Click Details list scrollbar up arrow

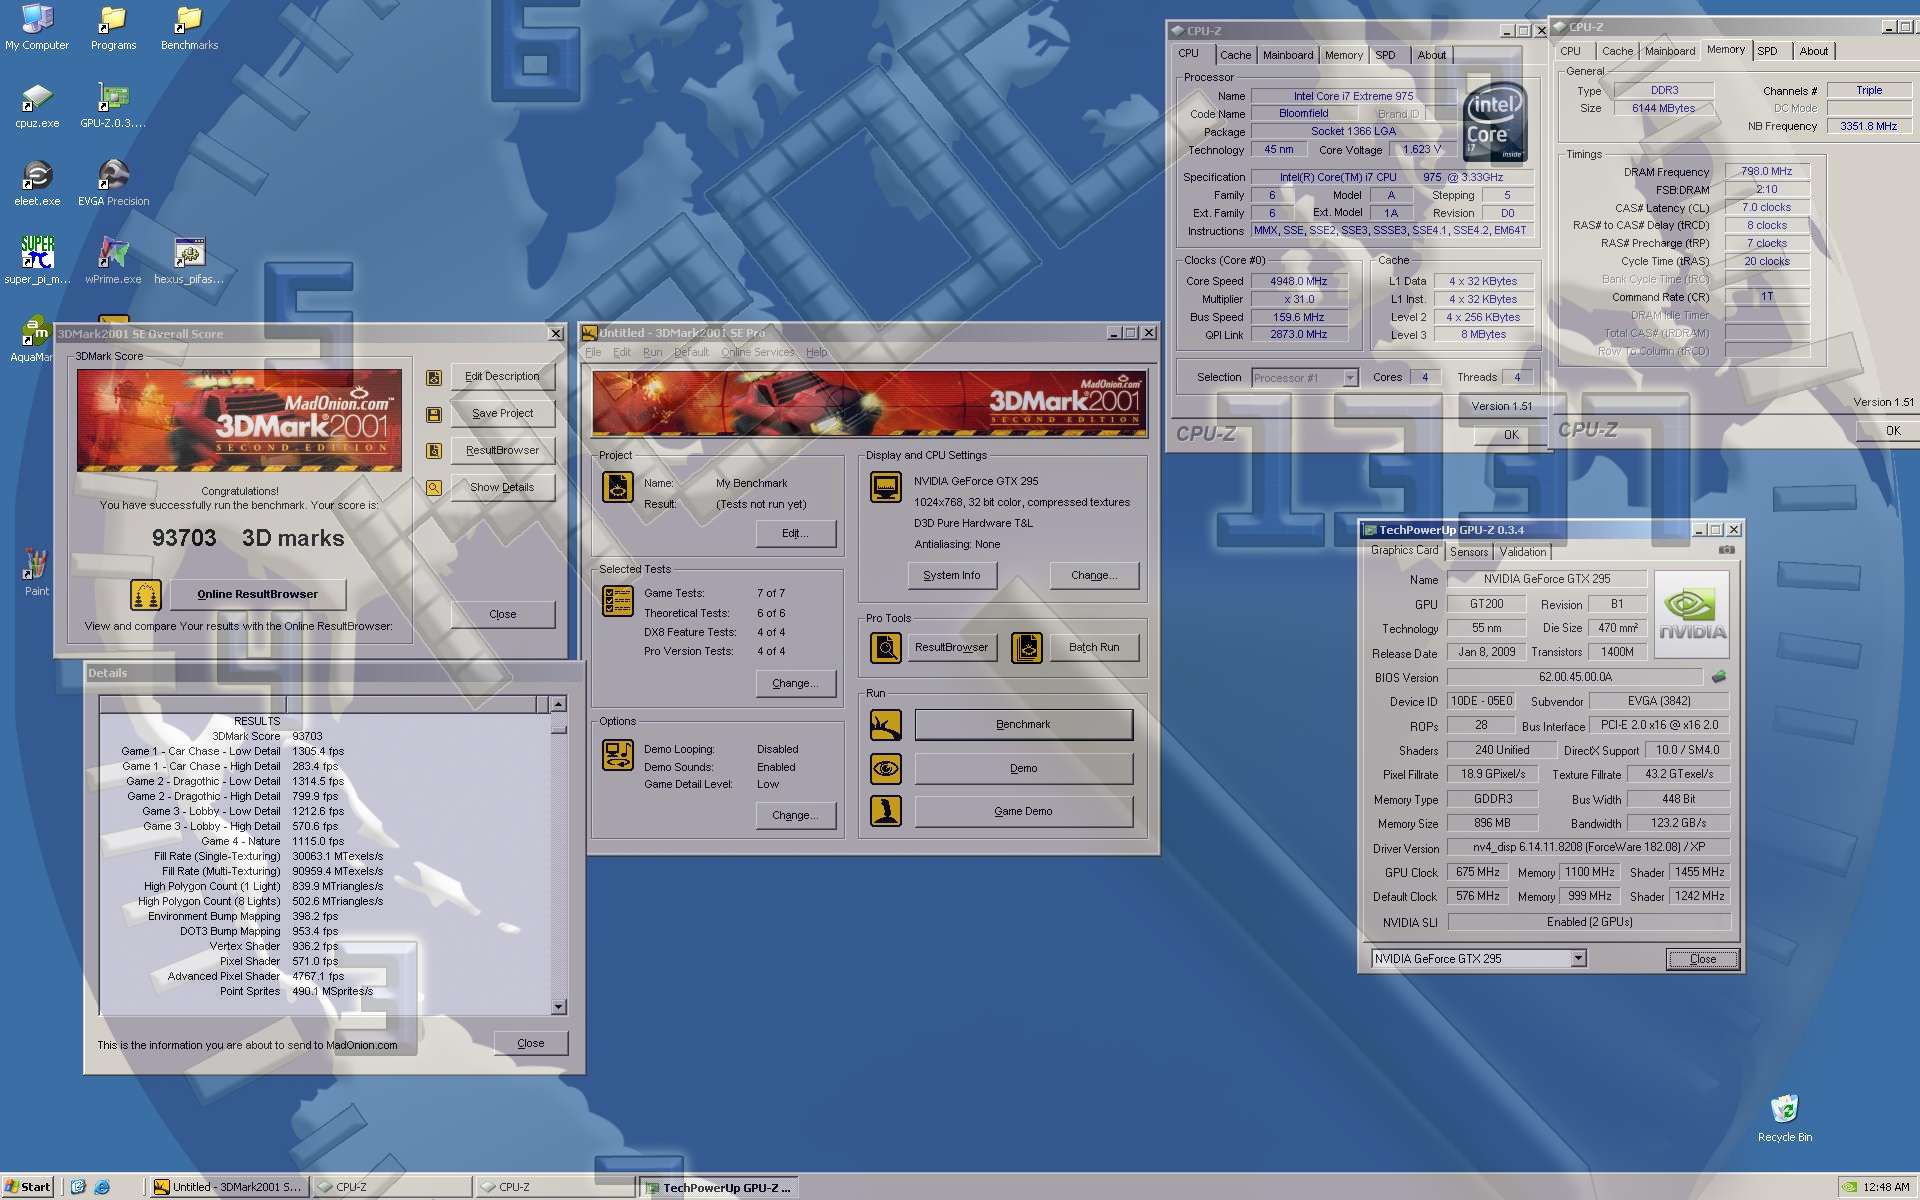[x=559, y=704]
